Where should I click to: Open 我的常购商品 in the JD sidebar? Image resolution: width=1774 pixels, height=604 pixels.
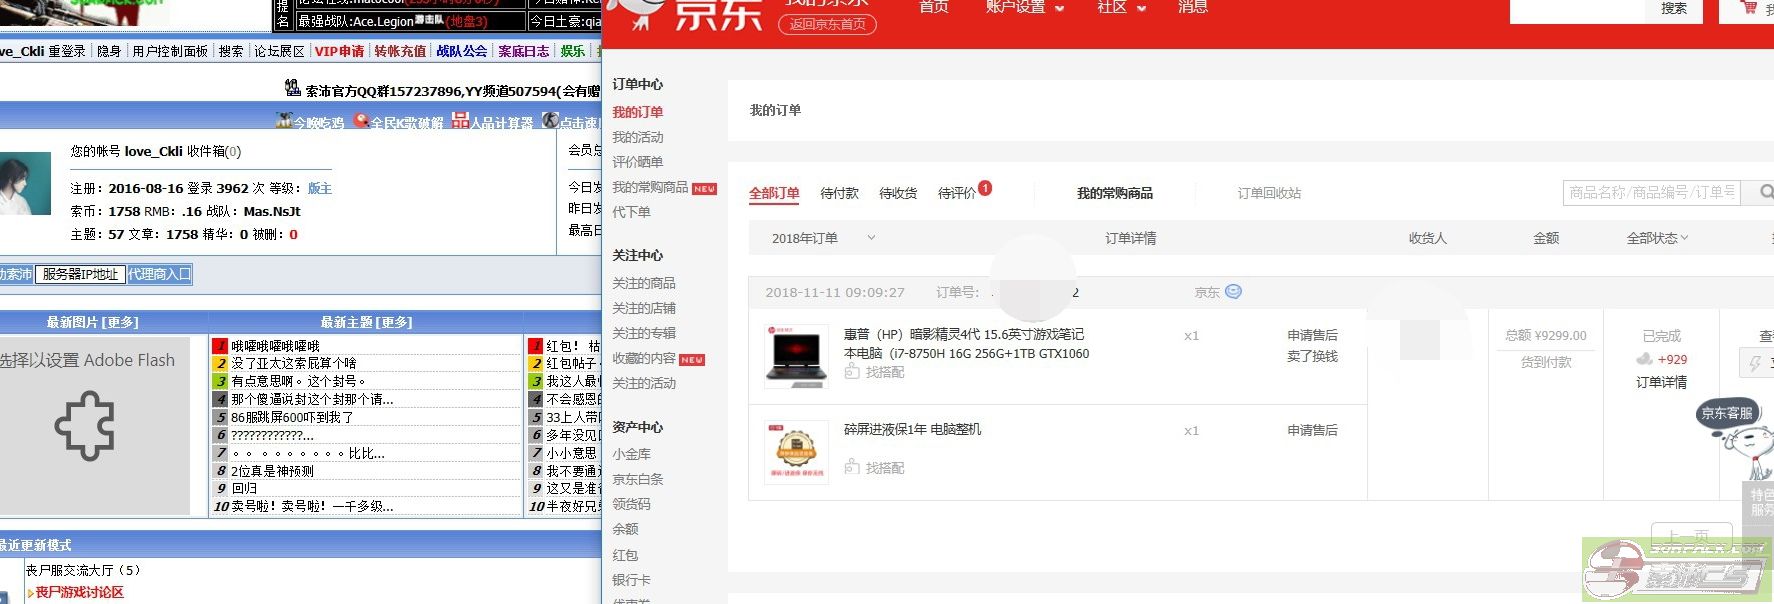click(650, 187)
